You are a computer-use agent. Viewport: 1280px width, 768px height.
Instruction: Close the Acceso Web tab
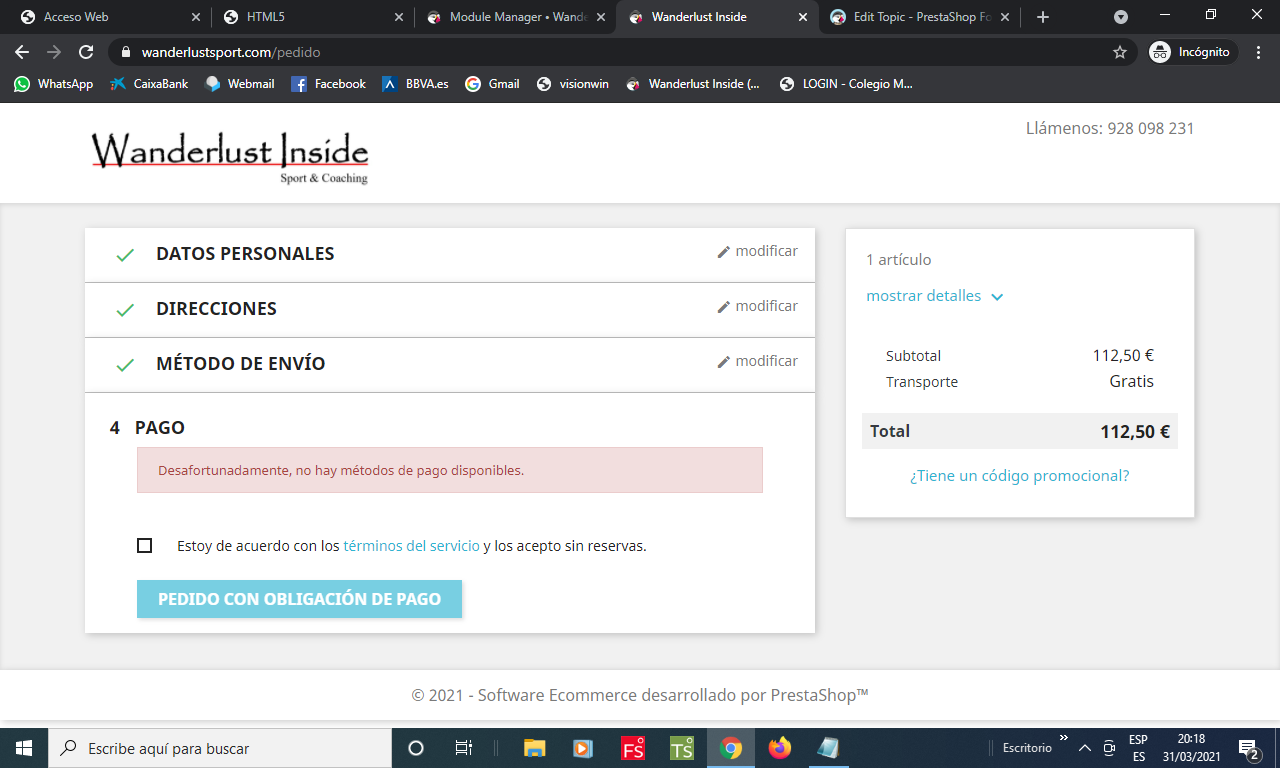pos(195,17)
